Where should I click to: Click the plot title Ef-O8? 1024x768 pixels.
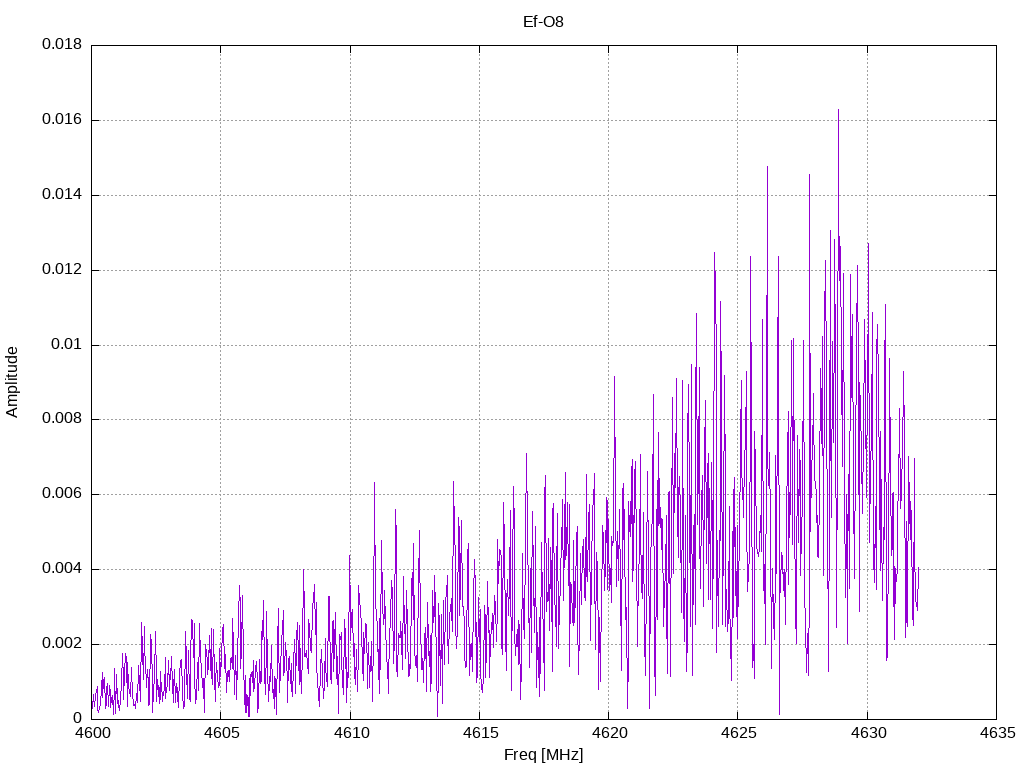[543, 22]
